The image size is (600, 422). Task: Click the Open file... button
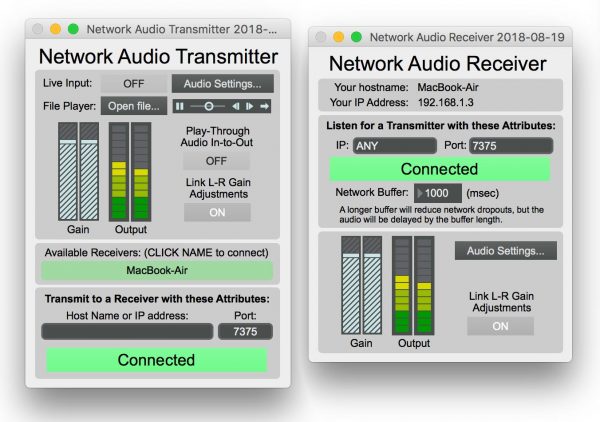[134, 105]
